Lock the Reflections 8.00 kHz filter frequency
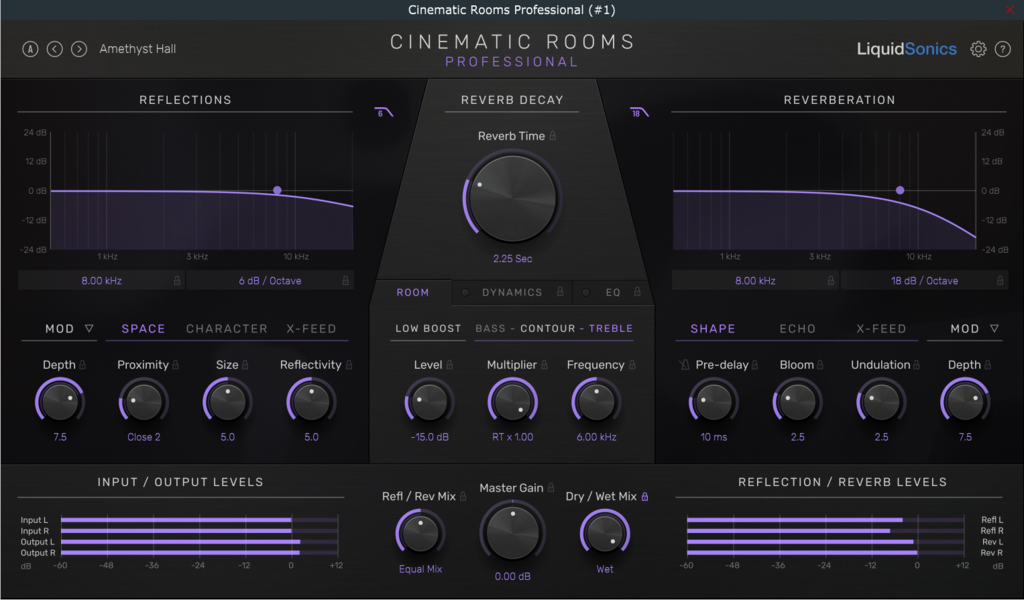This screenshot has width=1024, height=600. [x=176, y=281]
